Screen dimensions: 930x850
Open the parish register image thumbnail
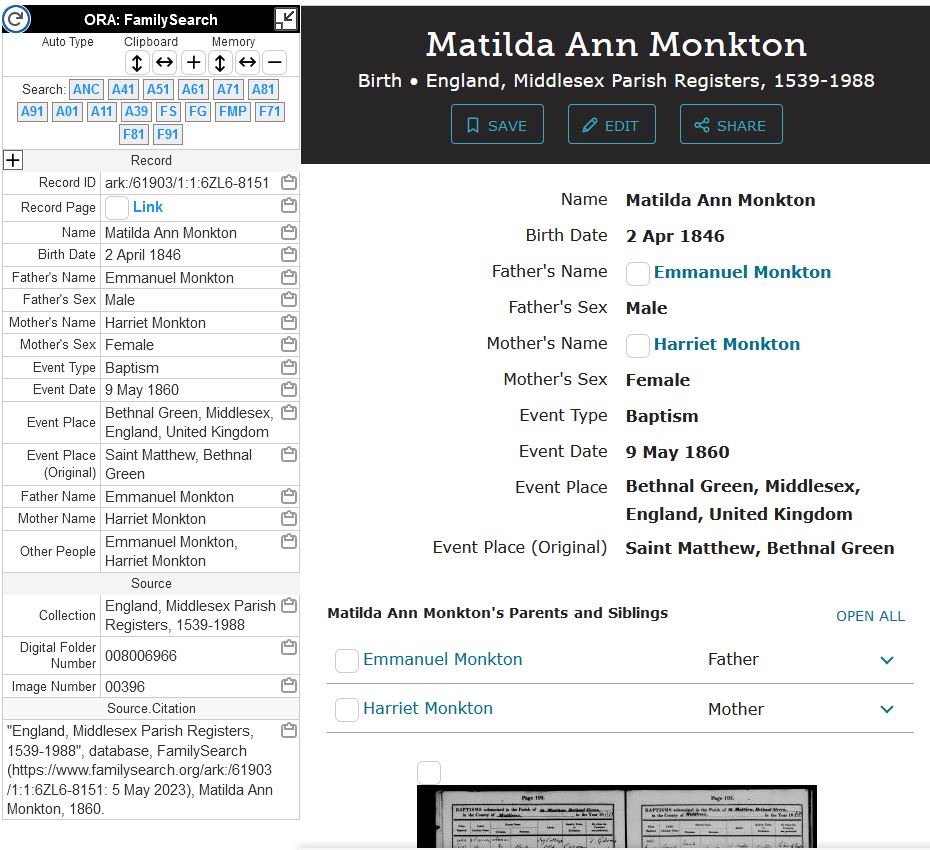pos(616,817)
